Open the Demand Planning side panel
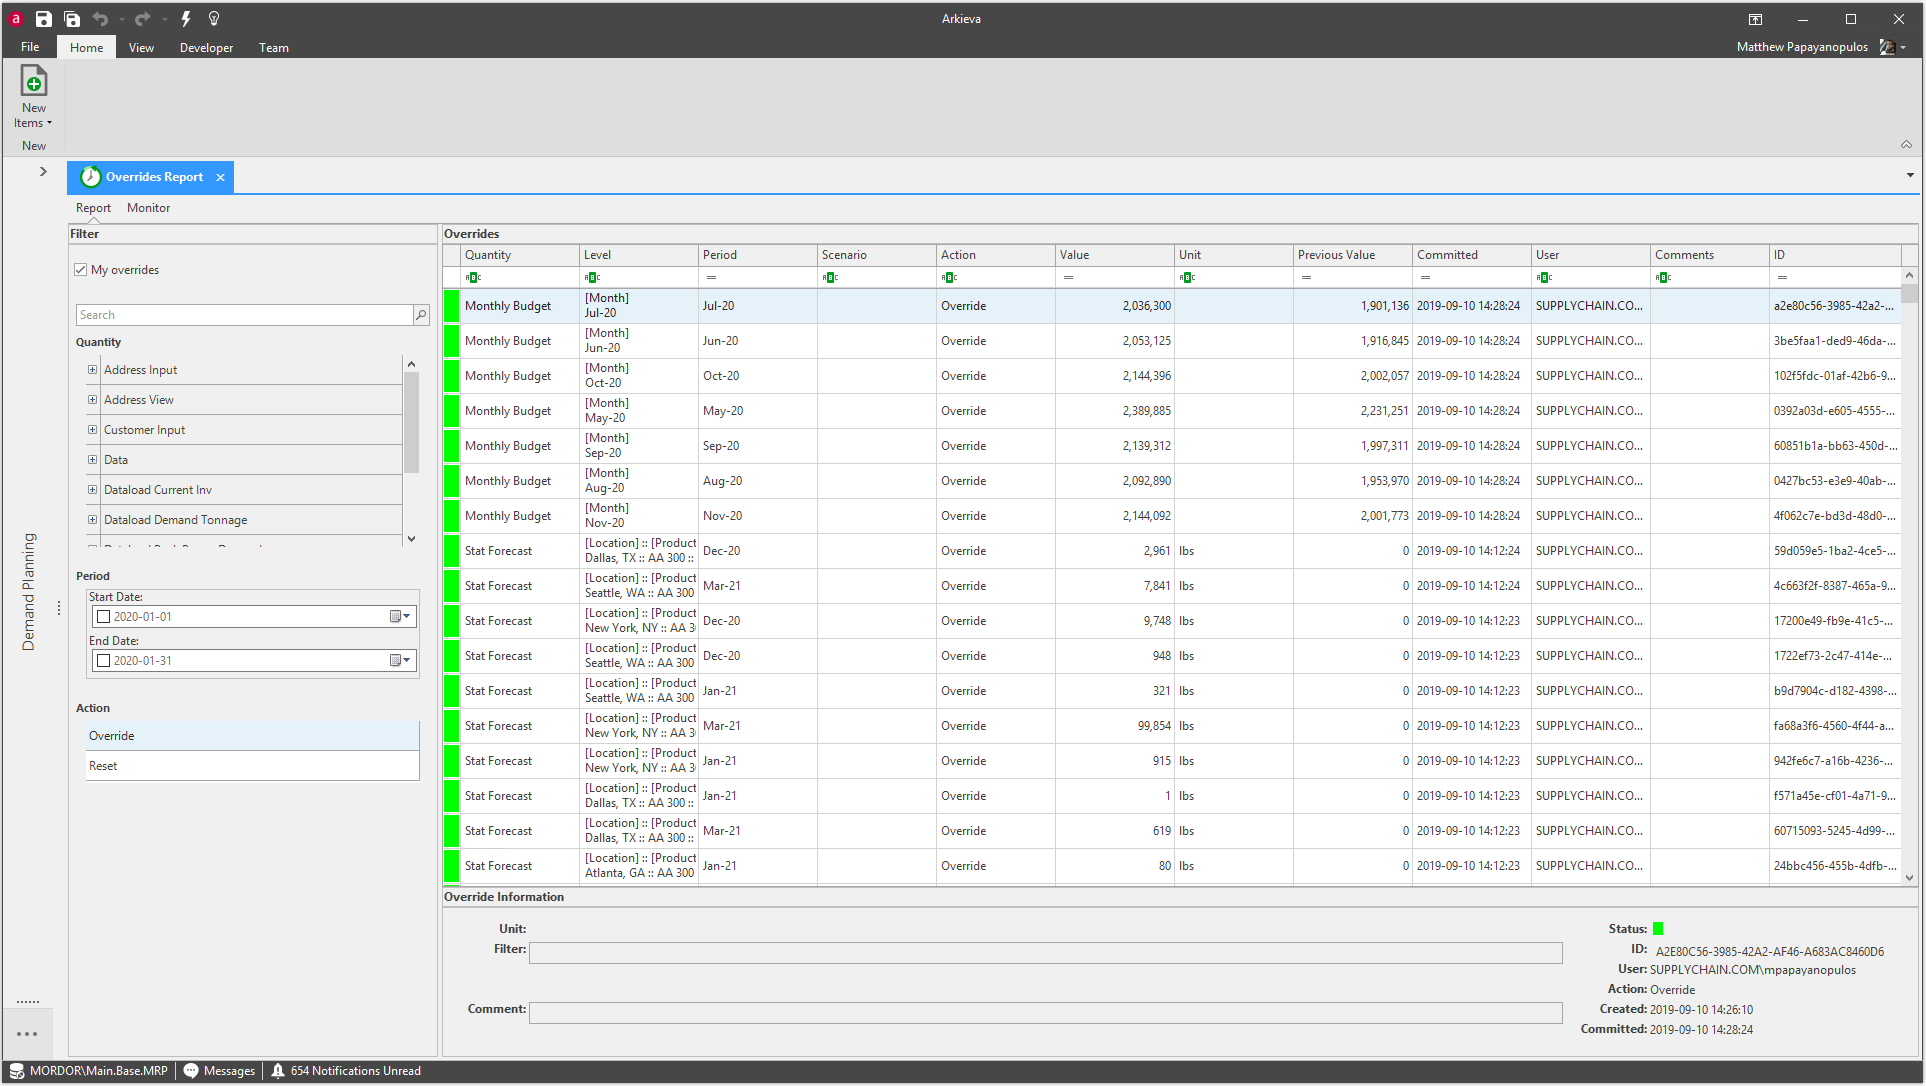The image size is (1926, 1086). (x=28, y=592)
